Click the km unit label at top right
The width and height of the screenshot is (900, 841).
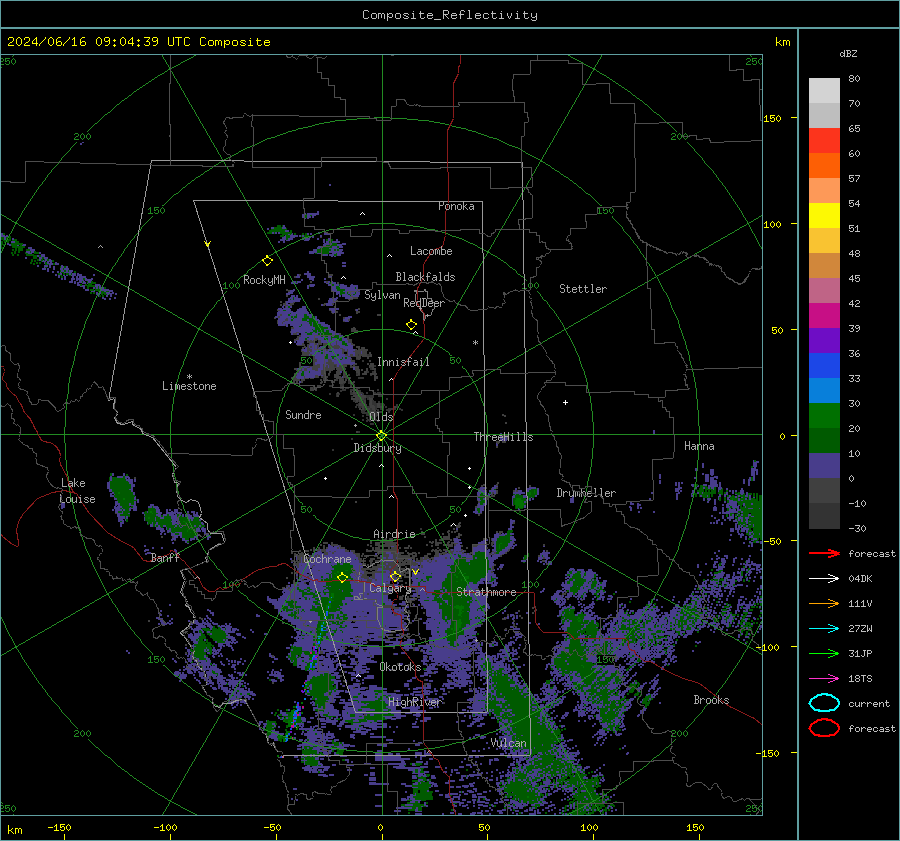click(782, 42)
